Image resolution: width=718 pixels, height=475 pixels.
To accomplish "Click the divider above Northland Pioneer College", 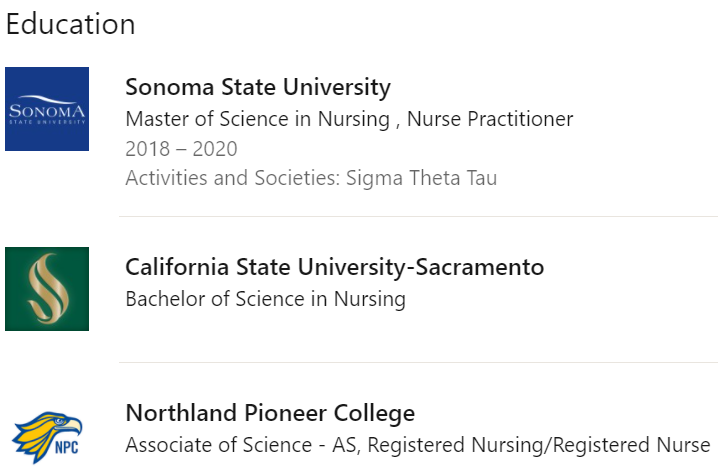I will [x=419, y=362].
